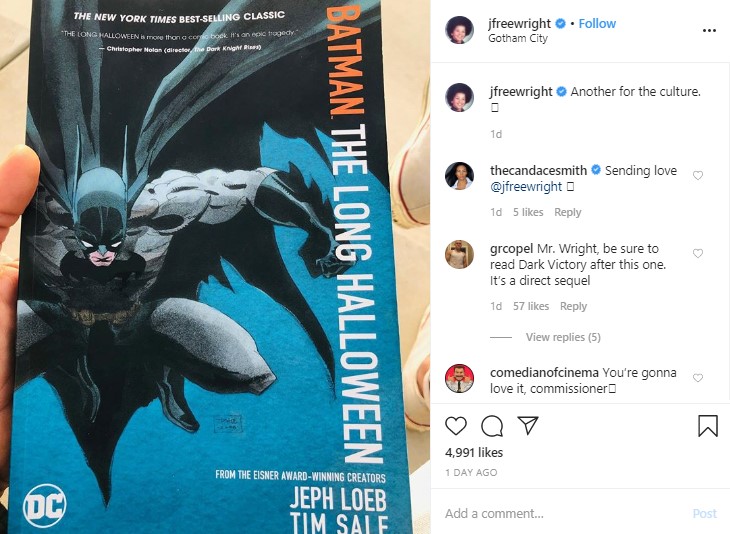Open comedianofcinema profile avatar
730x534 pixels.
coord(460,379)
